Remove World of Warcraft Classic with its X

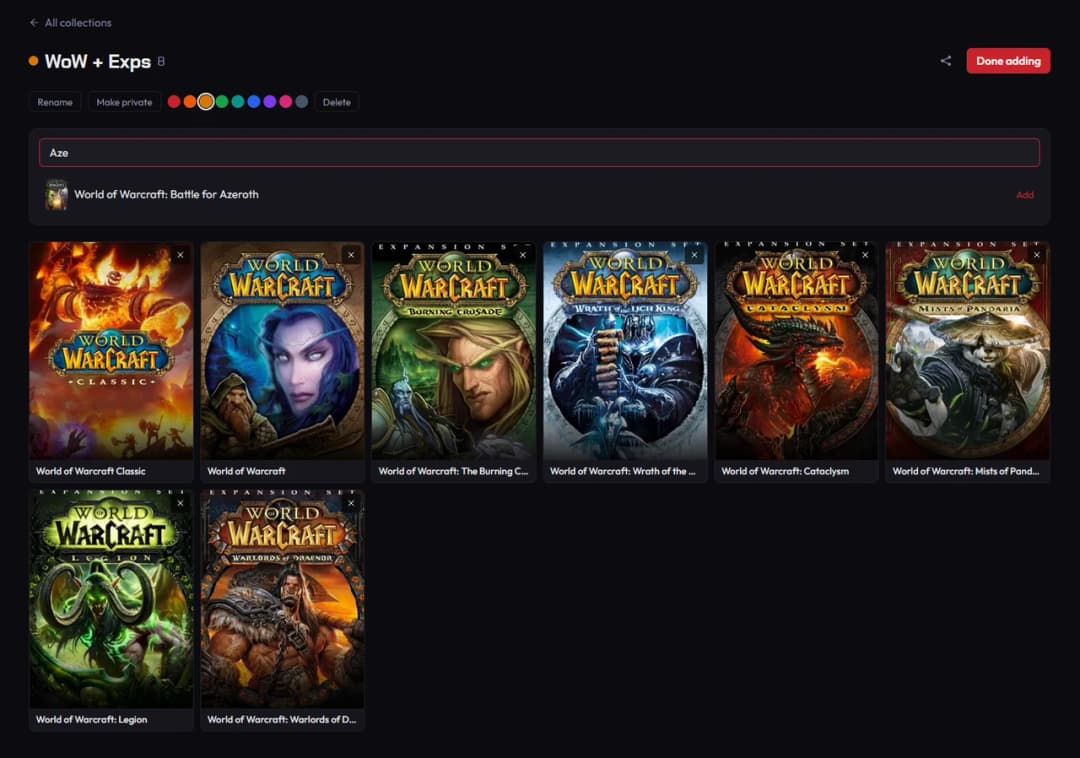click(180, 255)
